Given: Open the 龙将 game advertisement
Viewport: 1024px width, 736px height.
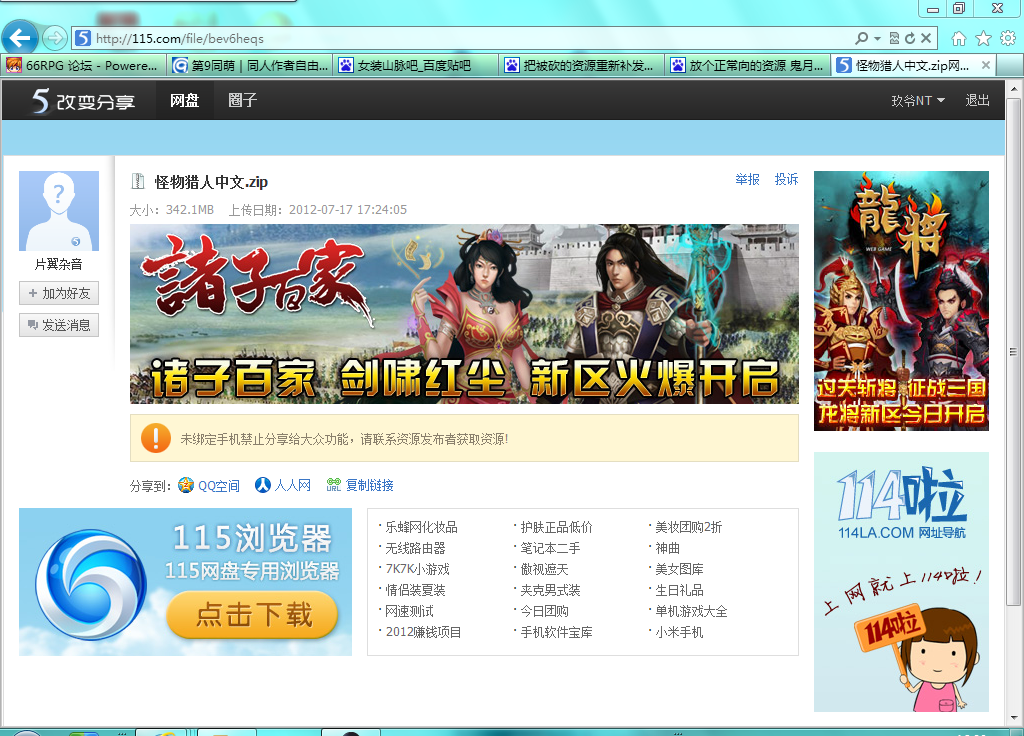Looking at the screenshot, I should point(901,301).
